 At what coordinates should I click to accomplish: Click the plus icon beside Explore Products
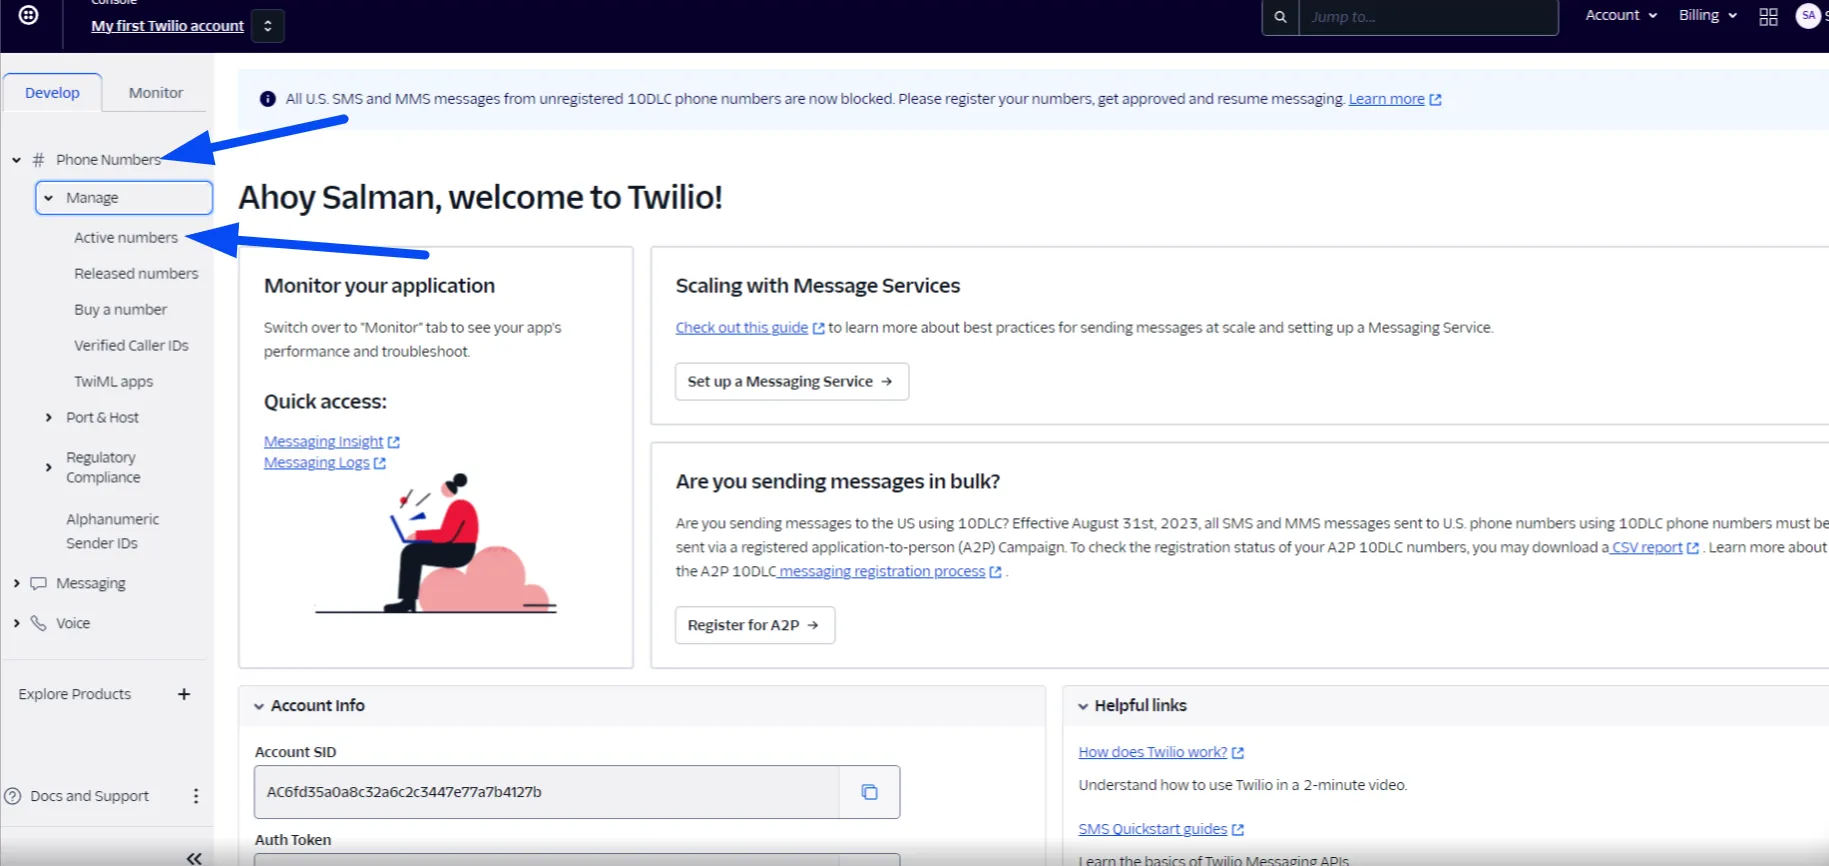coord(184,694)
